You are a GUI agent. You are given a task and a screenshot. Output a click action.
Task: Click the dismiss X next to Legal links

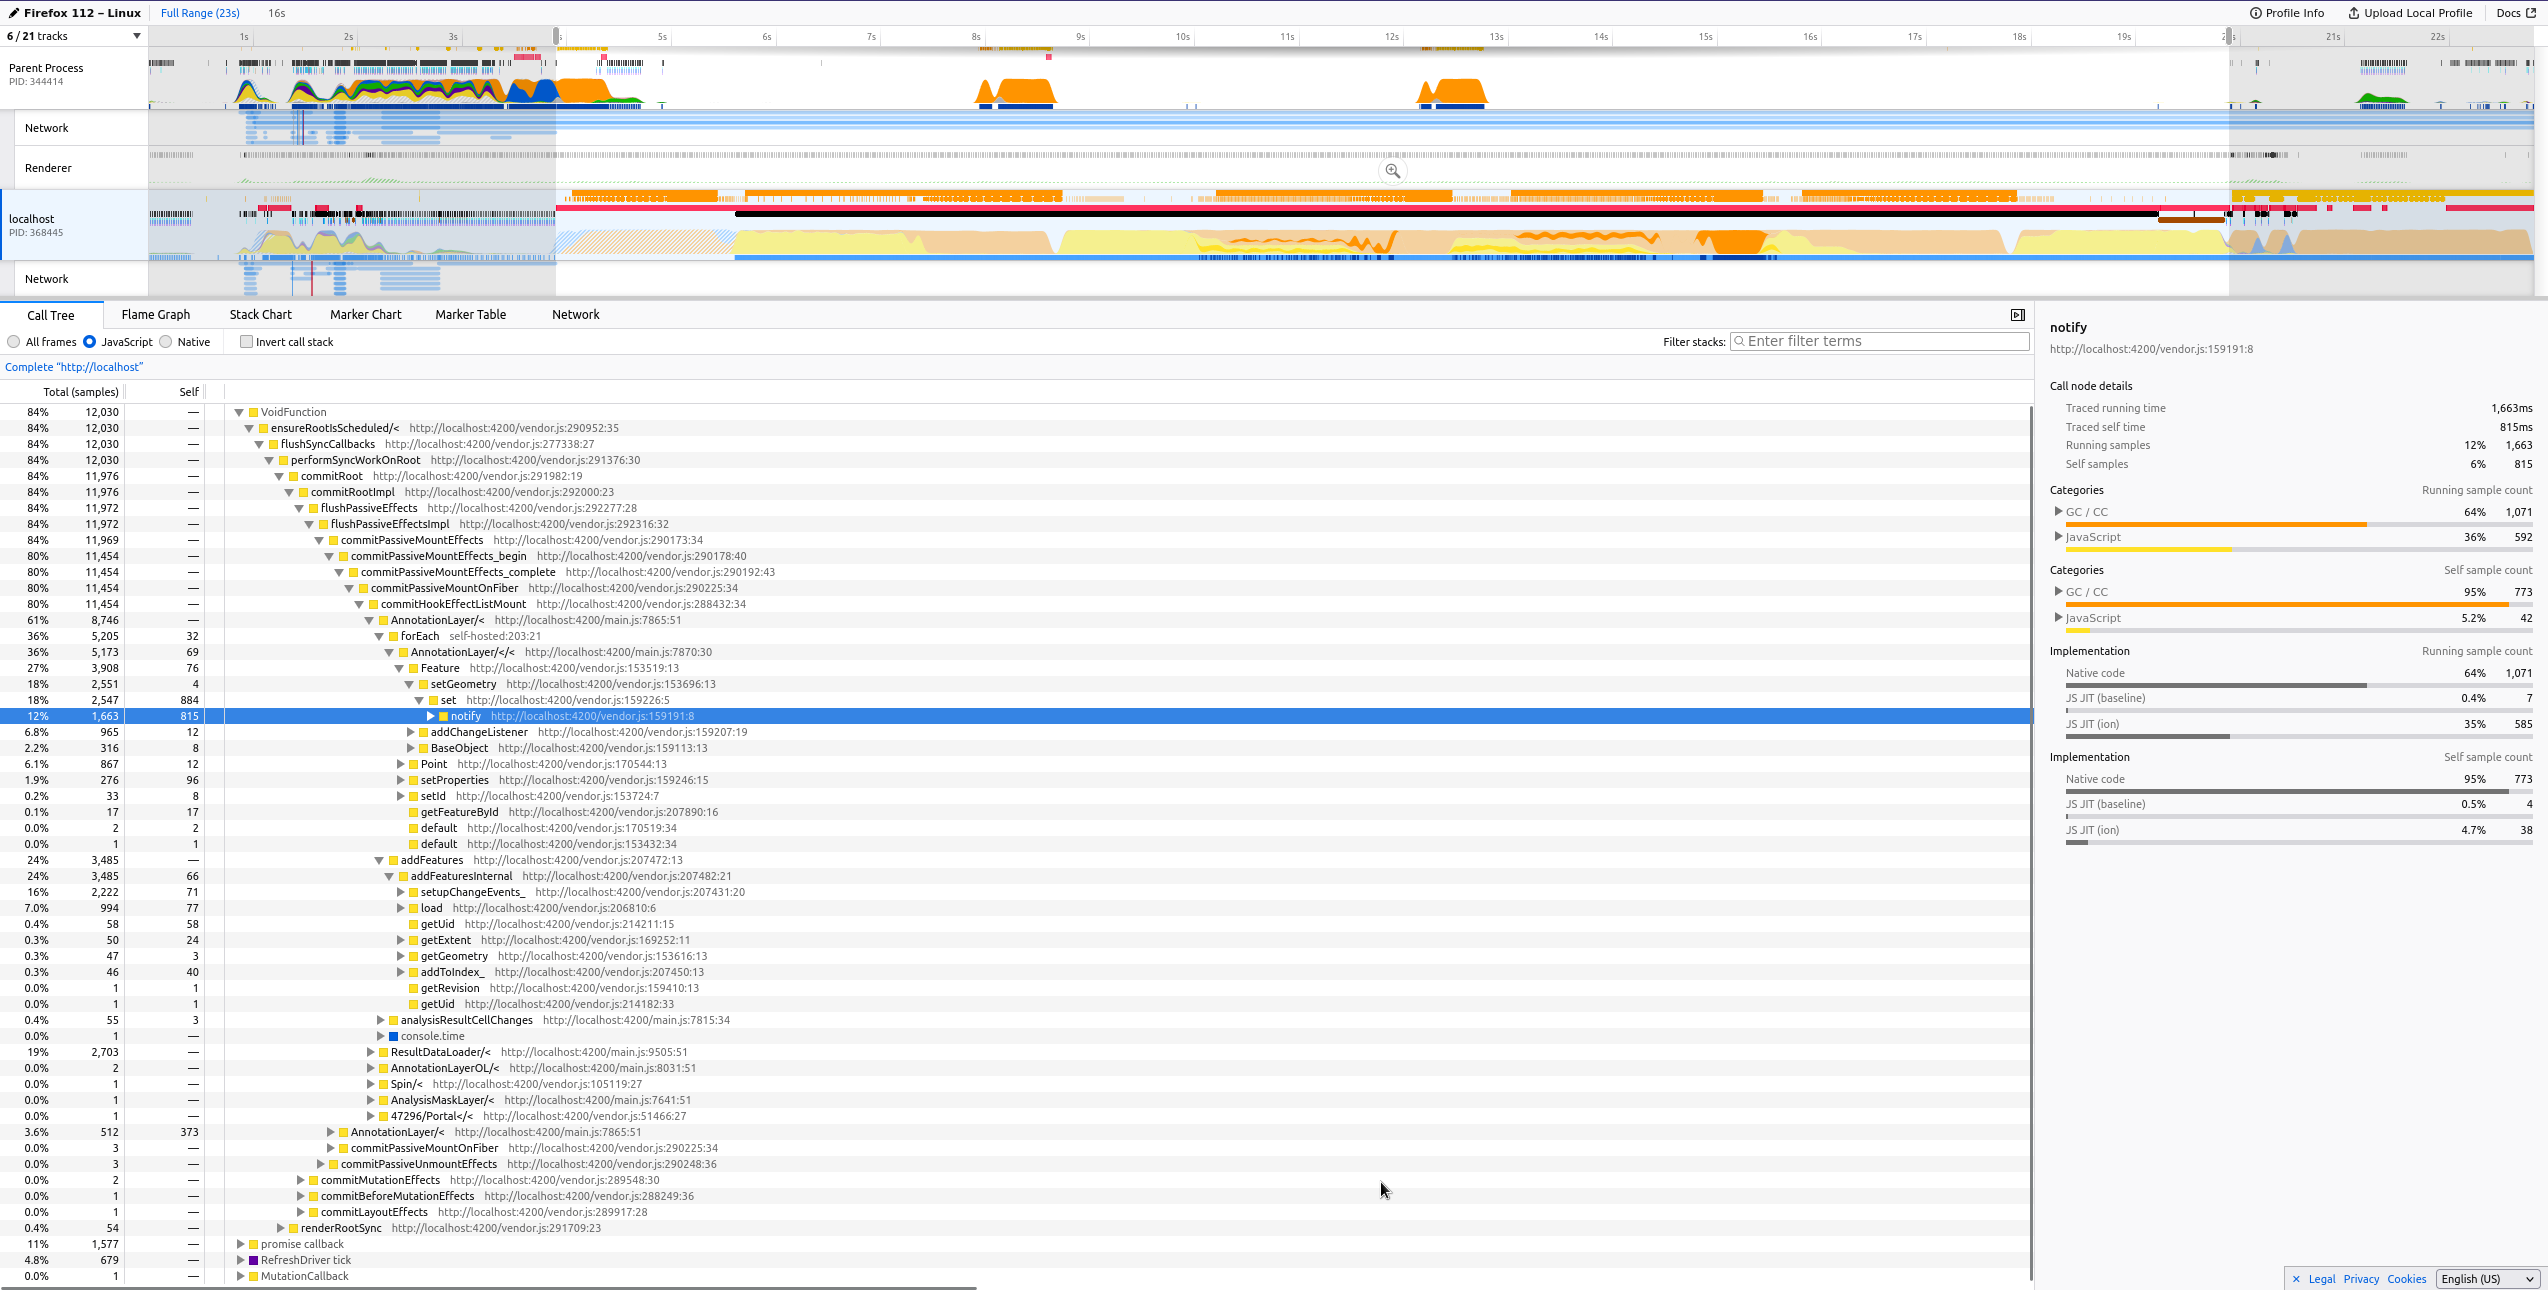(x=2296, y=1279)
